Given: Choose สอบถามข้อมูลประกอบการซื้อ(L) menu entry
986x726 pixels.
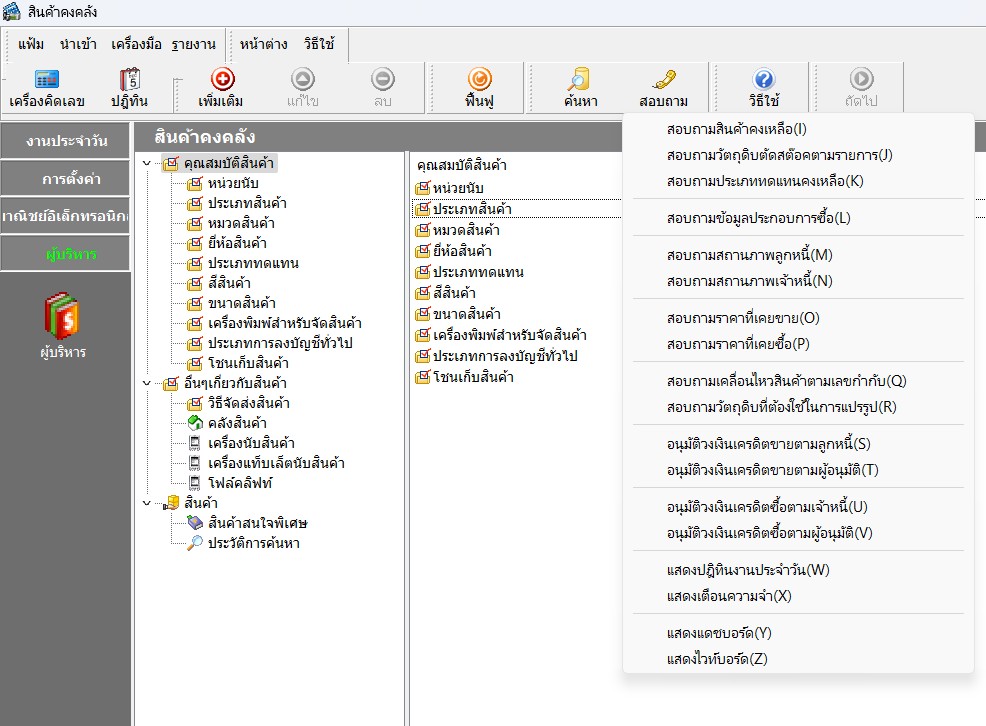Looking at the screenshot, I should coord(798,218).
